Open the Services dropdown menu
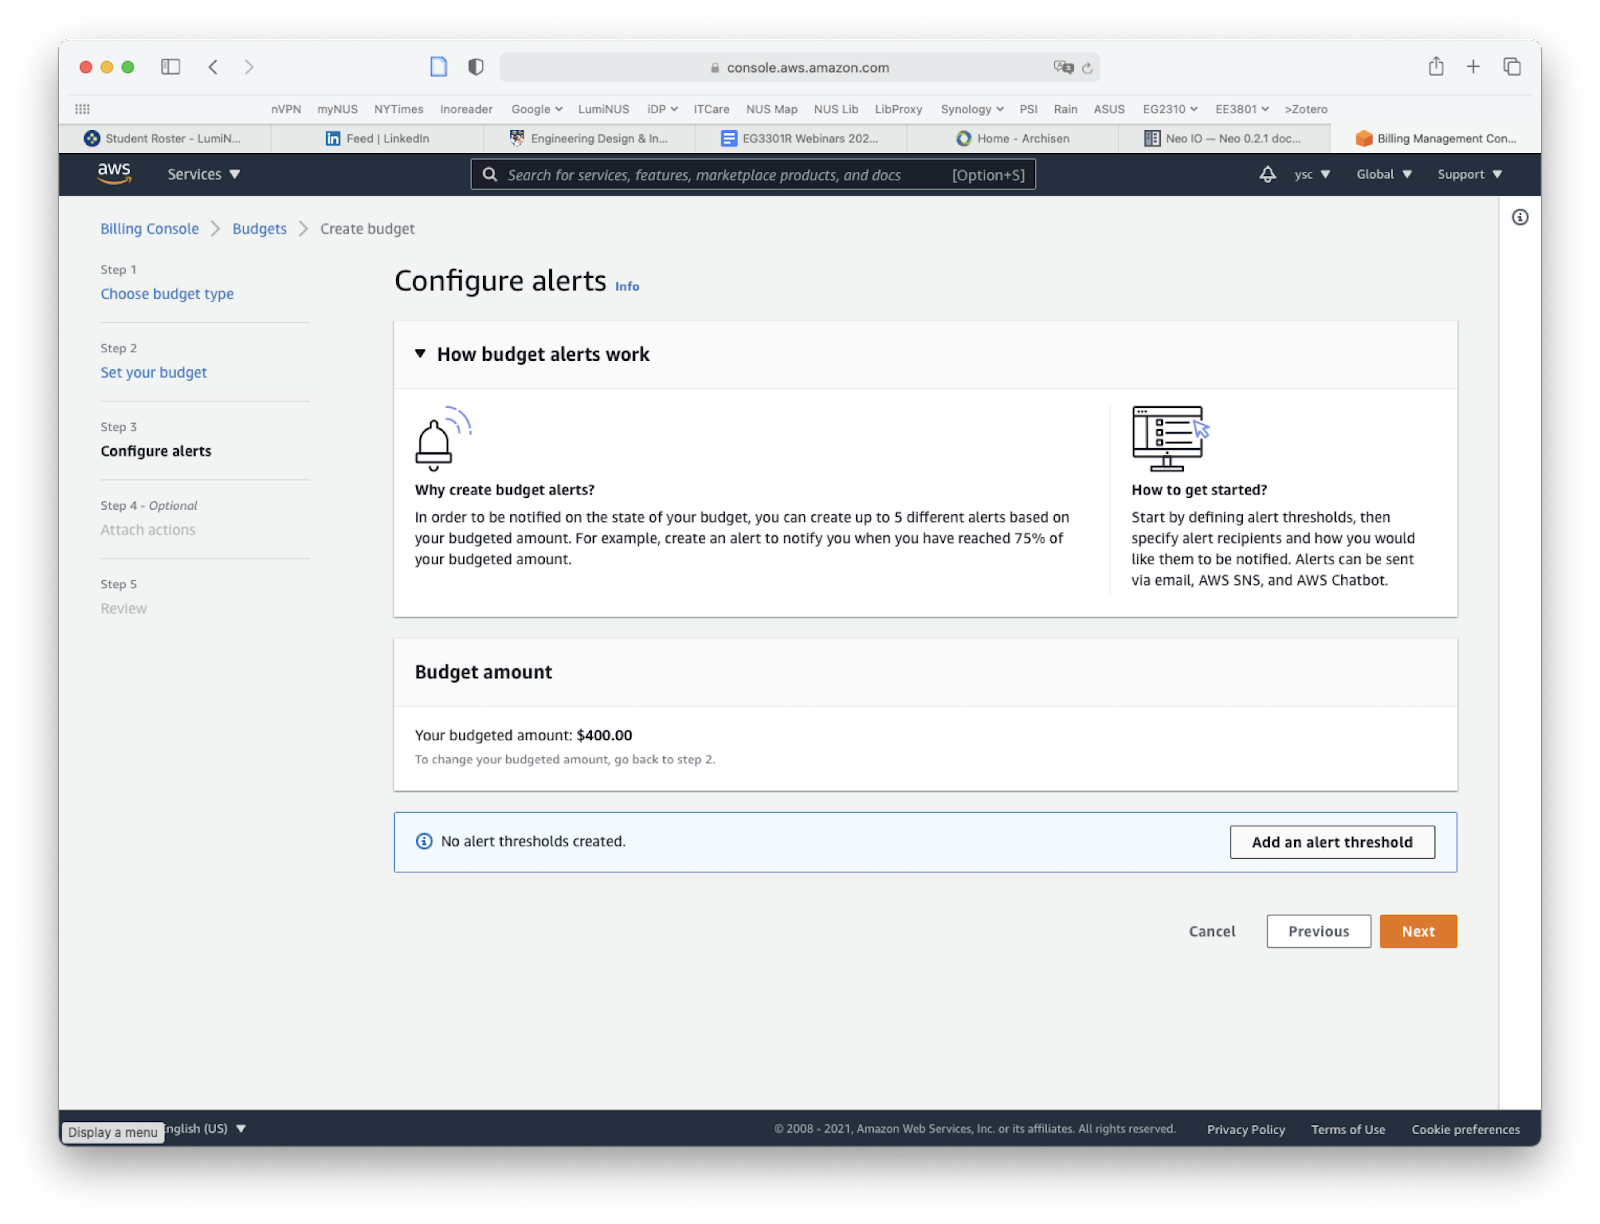1600x1224 pixels. click(x=204, y=174)
